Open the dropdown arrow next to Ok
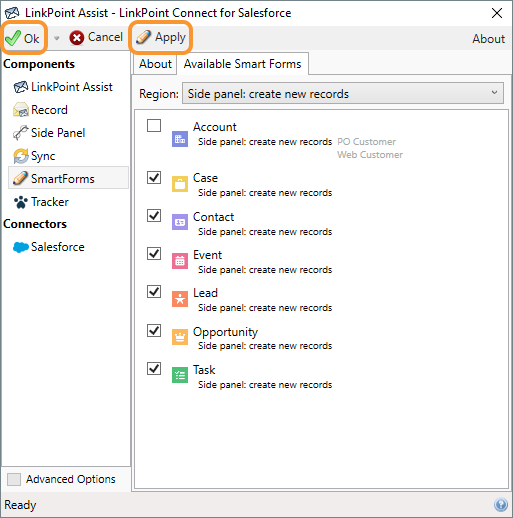Viewport: 513px width, 518px height. click(57, 38)
